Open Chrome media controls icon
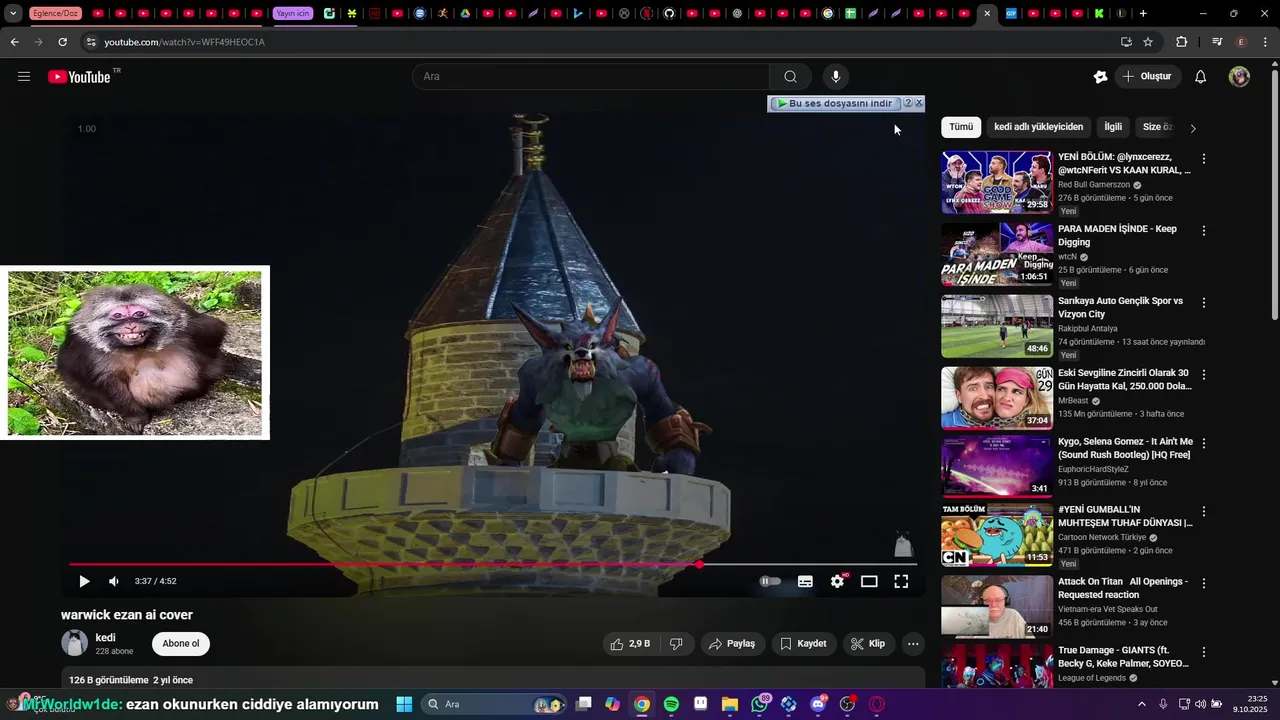Screen dimensions: 1280x720 [x=1217, y=42]
